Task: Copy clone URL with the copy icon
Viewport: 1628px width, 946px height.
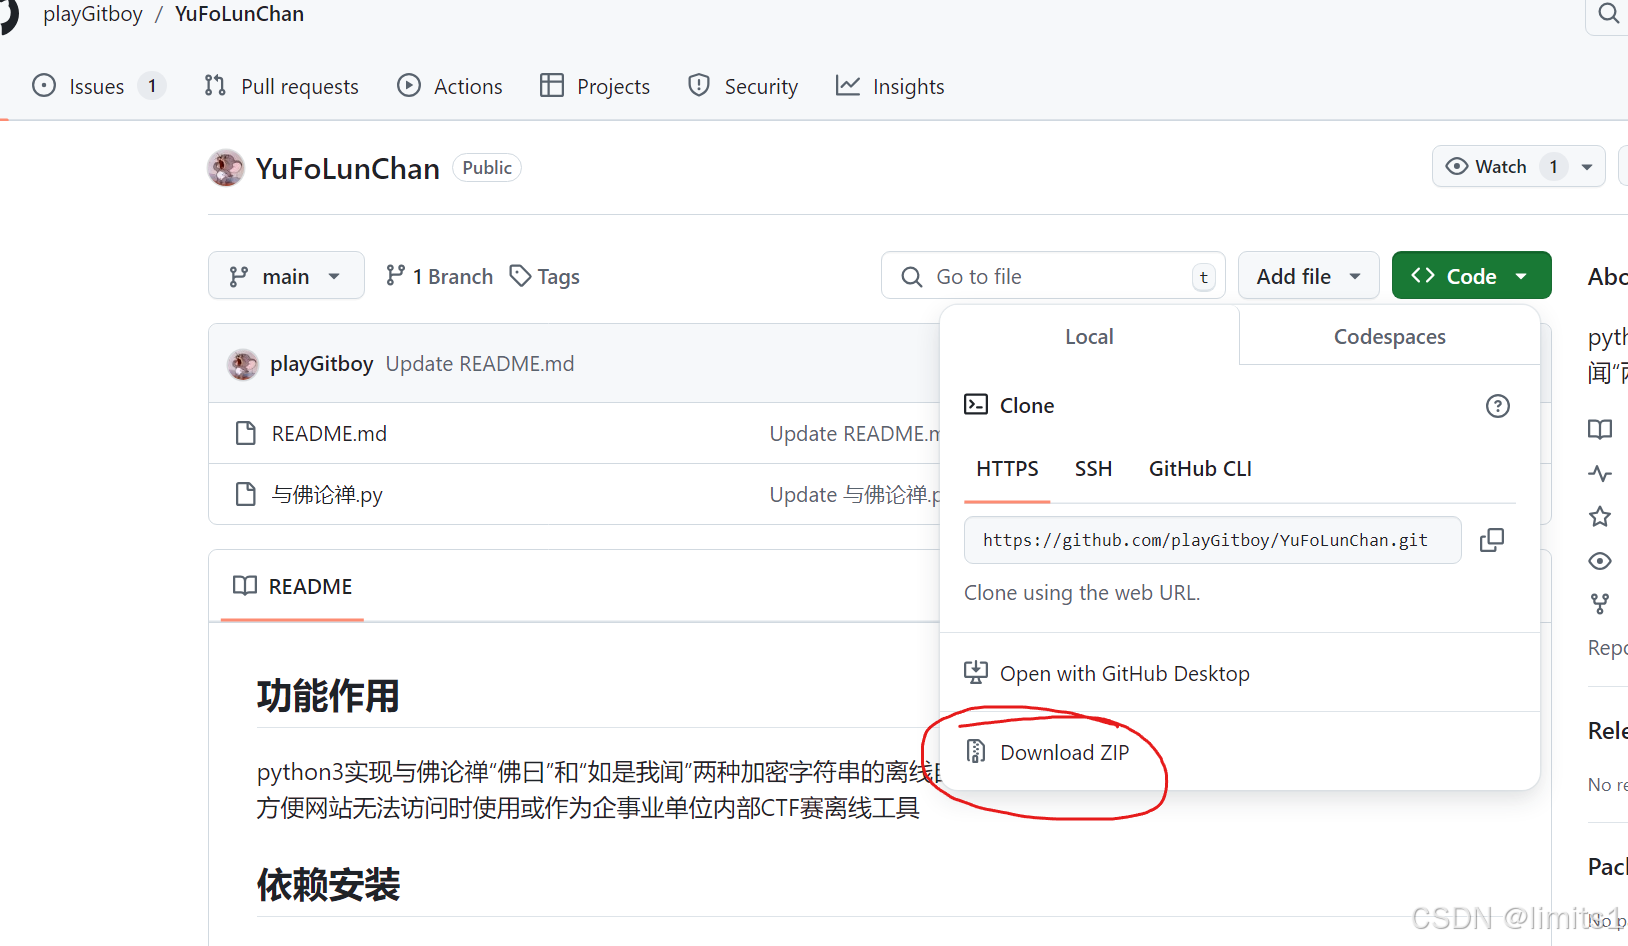Action: 1491,540
